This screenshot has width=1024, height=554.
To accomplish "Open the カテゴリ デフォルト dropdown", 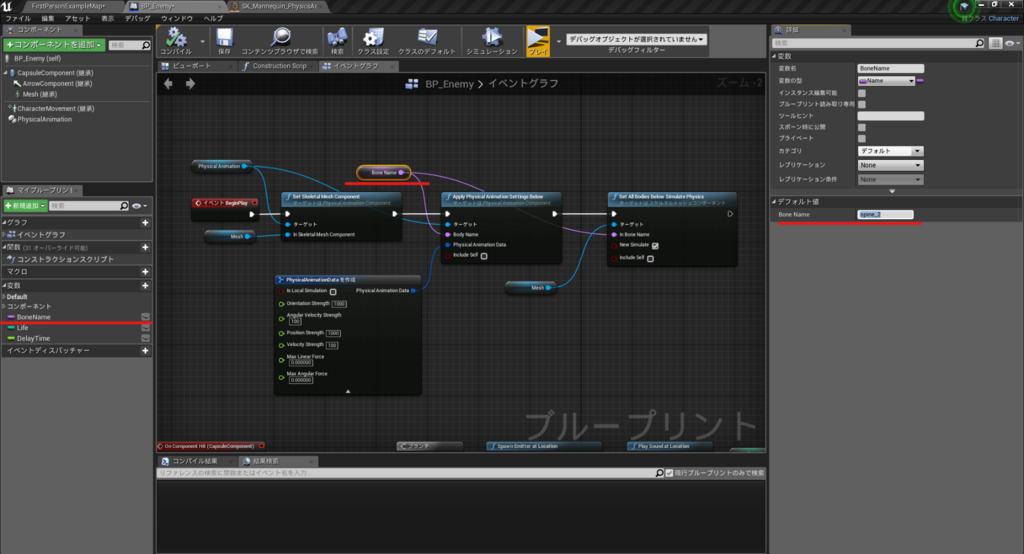I will [890, 151].
